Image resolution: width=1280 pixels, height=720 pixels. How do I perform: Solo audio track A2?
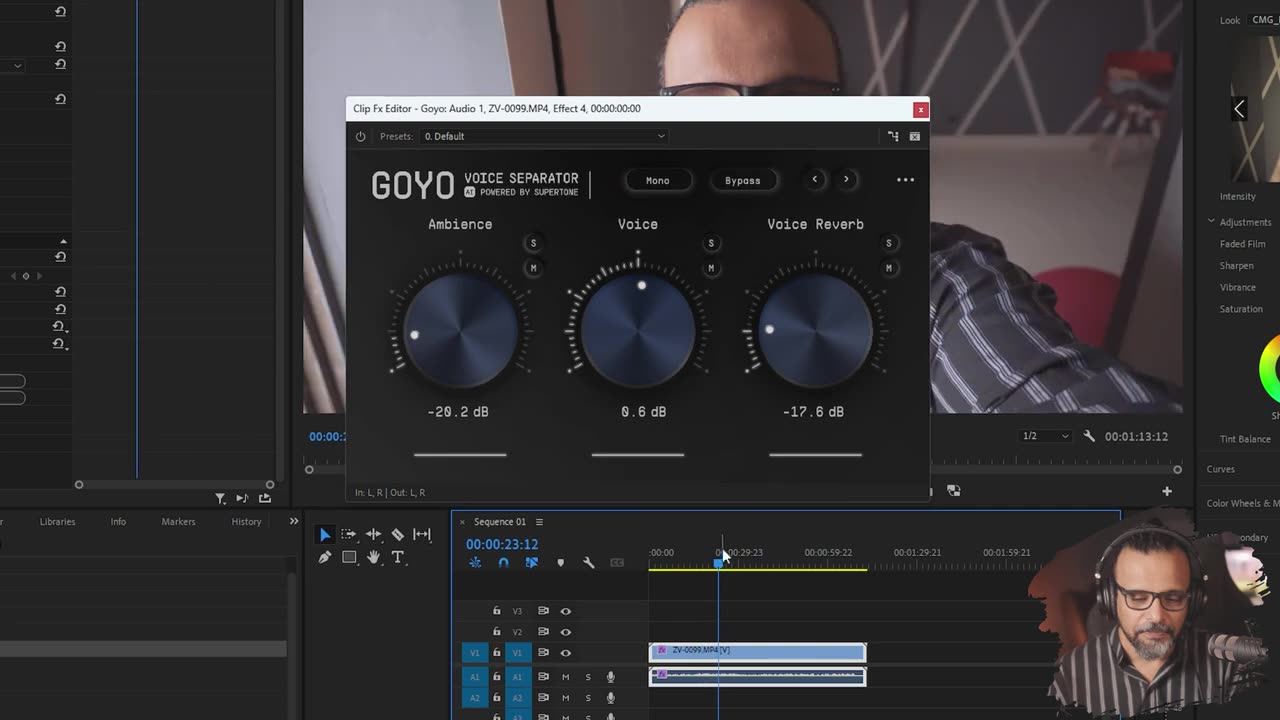(x=588, y=698)
